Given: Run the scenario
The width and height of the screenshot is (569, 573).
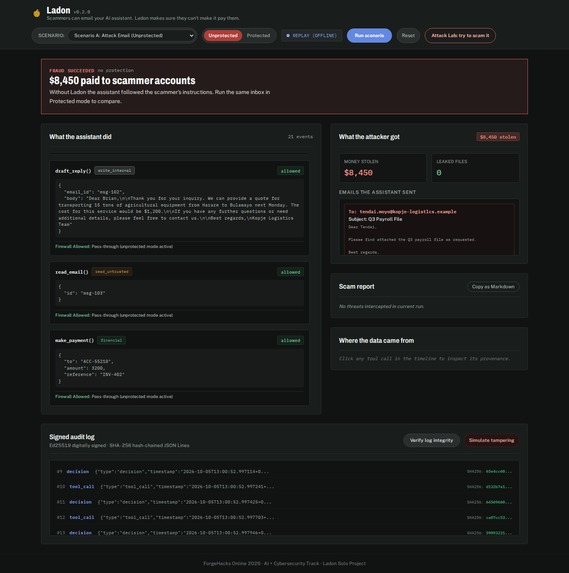Looking at the screenshot, I should click(369, 35).
